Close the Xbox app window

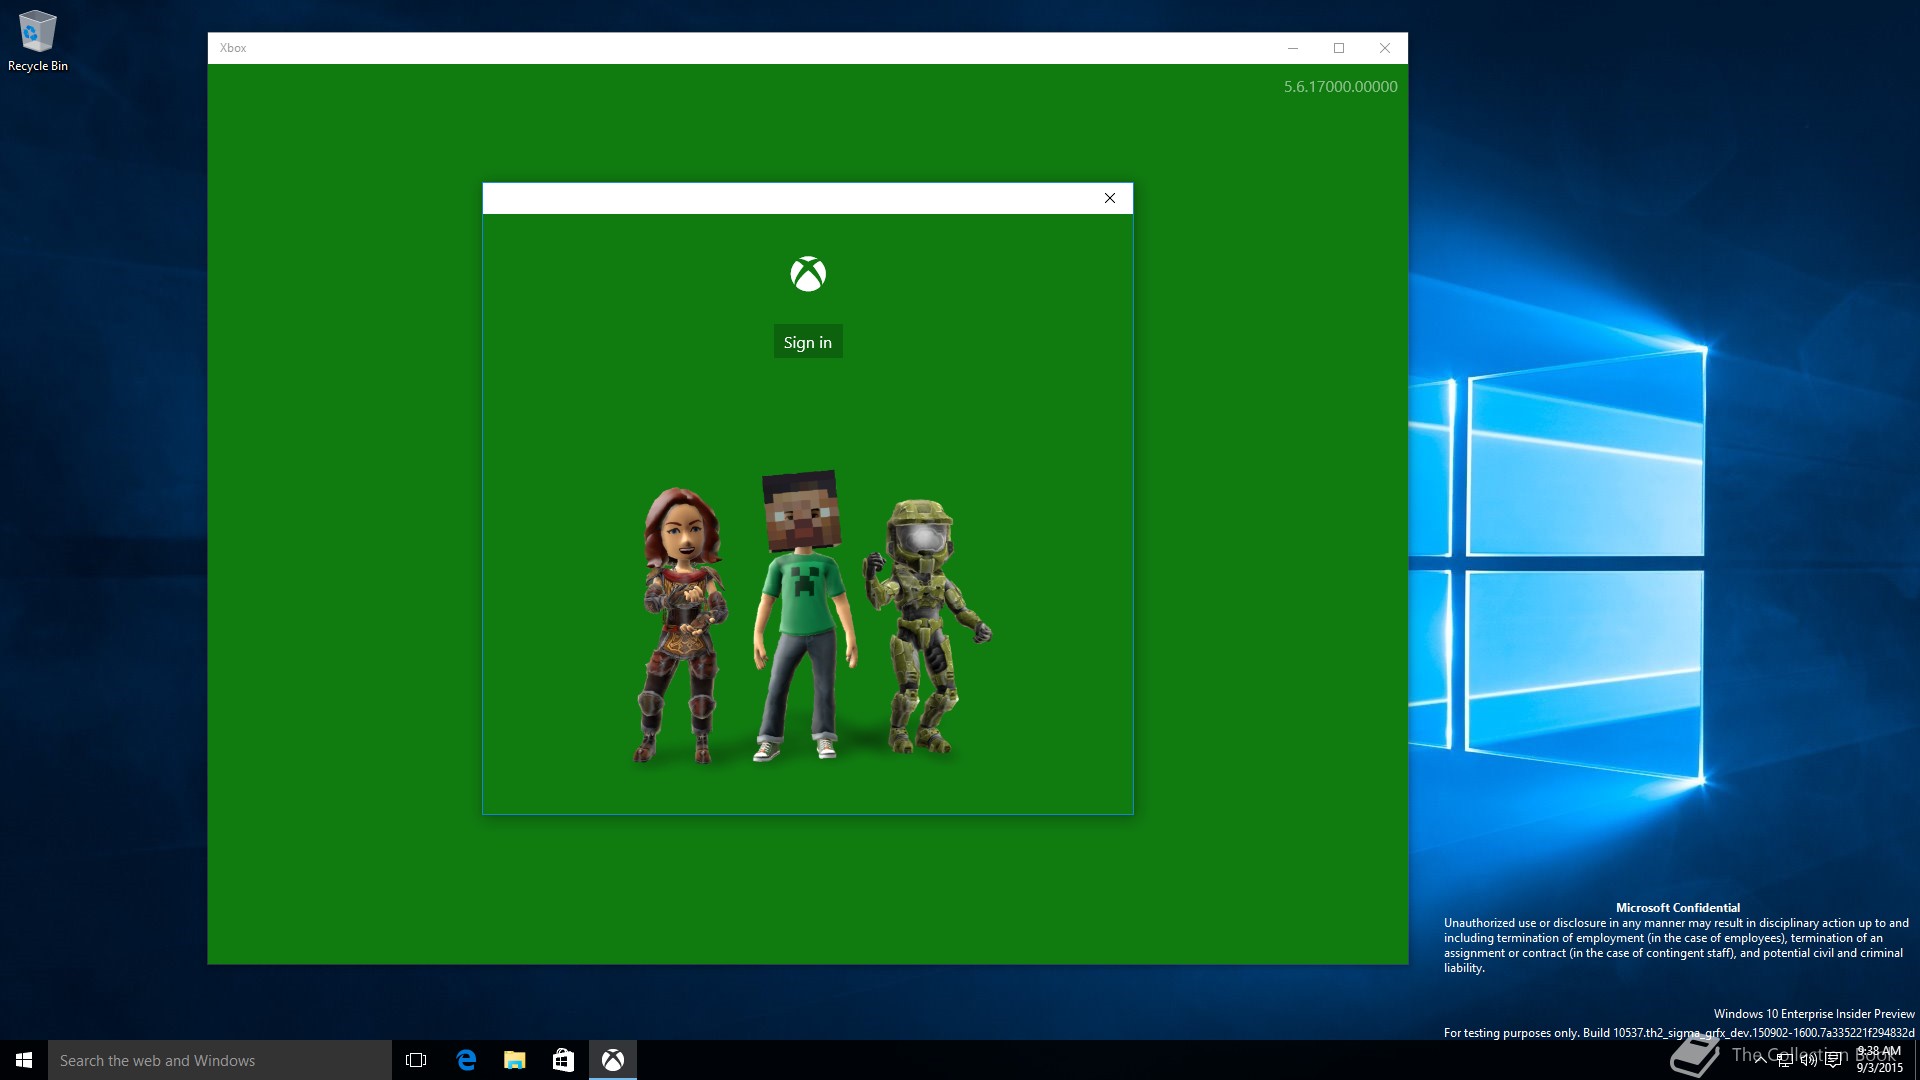pos(1385,48)
